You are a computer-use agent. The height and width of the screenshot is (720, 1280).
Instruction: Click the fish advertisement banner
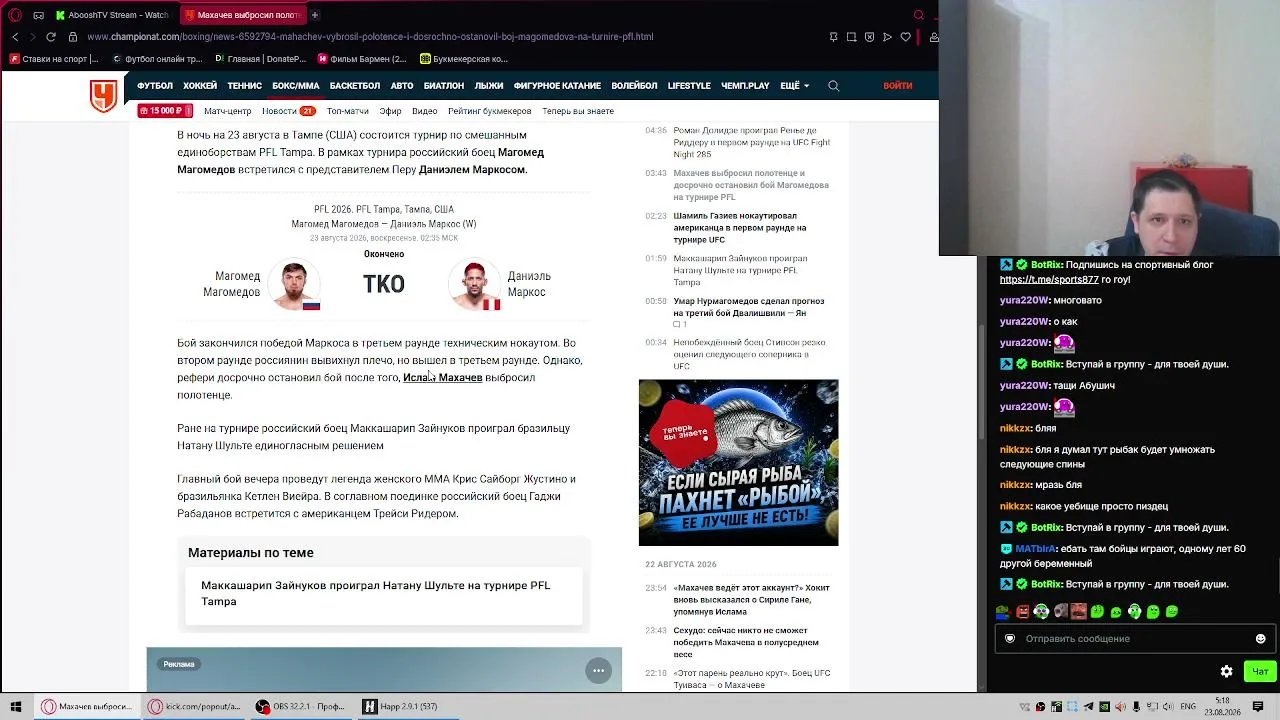739,463
